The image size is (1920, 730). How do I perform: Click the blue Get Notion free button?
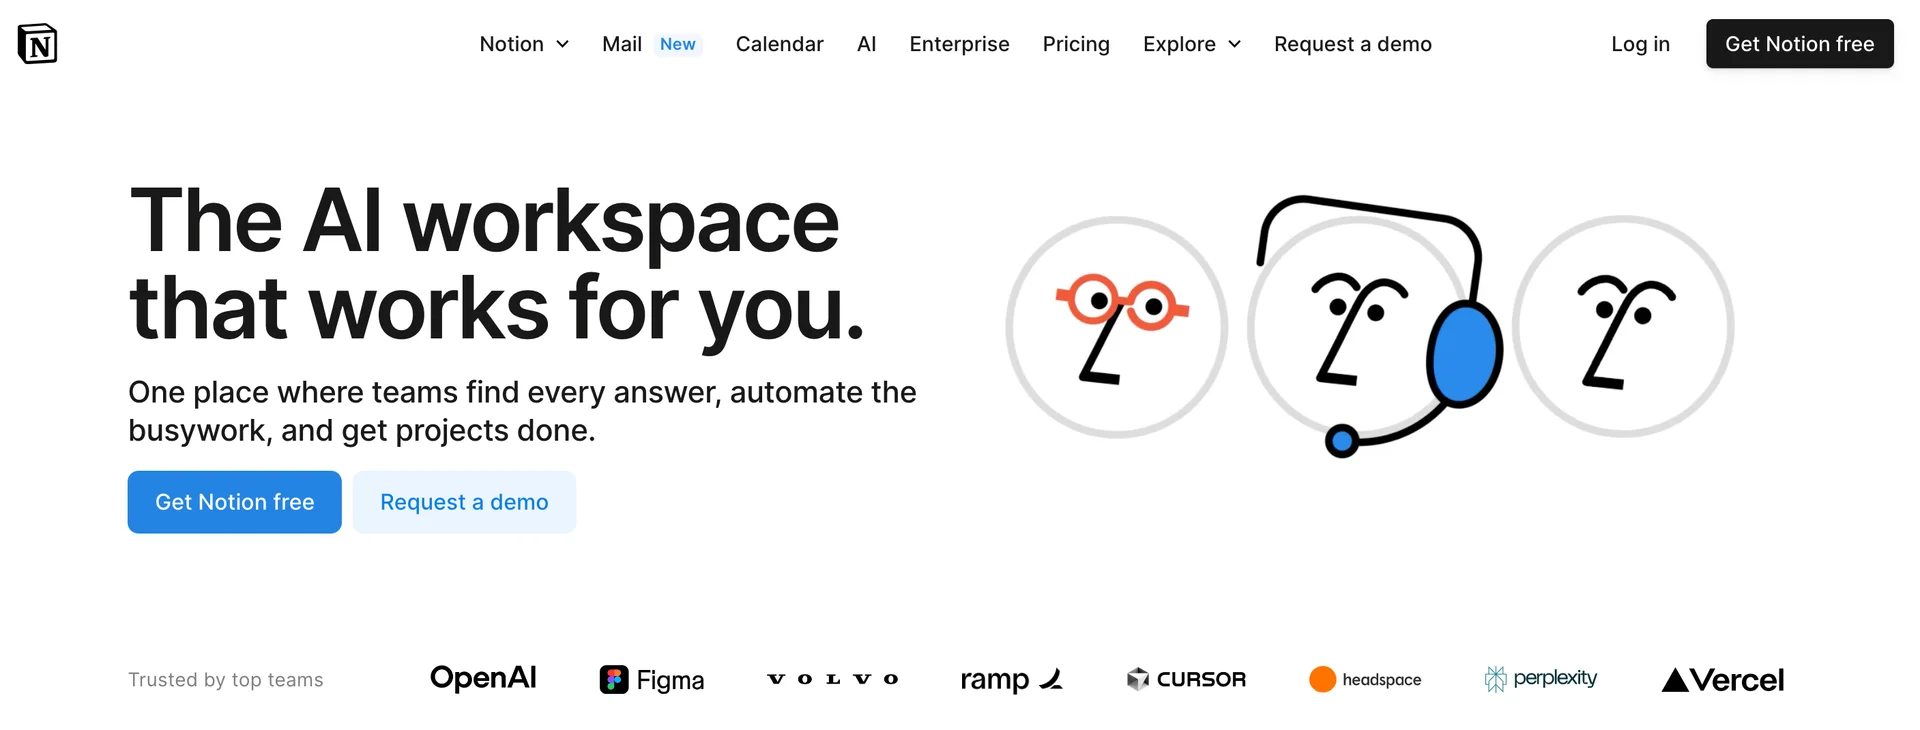point(235,502)
